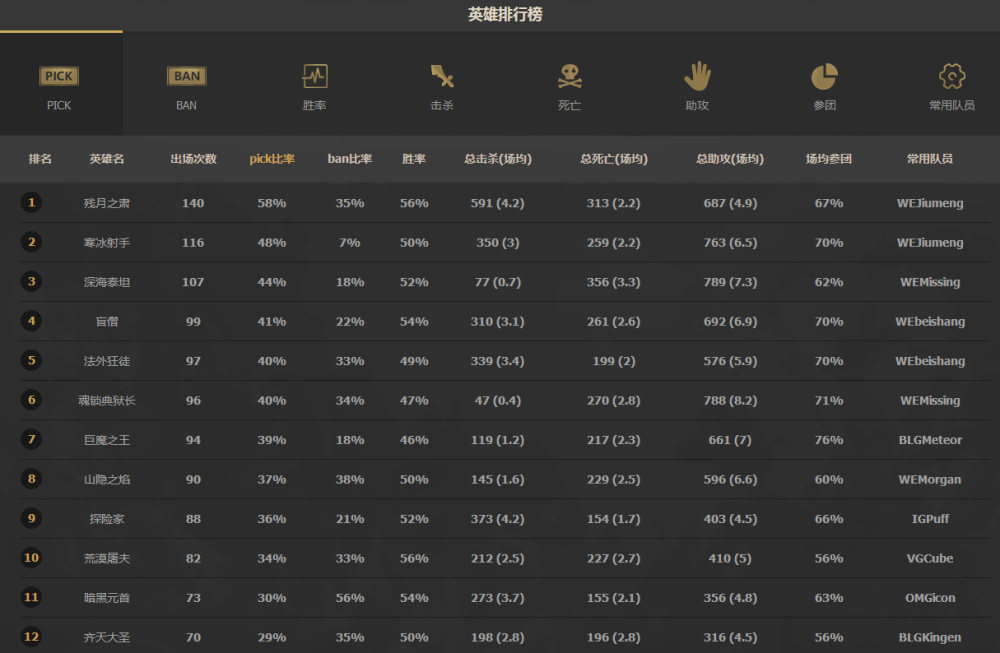1000x653 pixels.
Task: Click appearances value 140
Action: coord(193,203)
